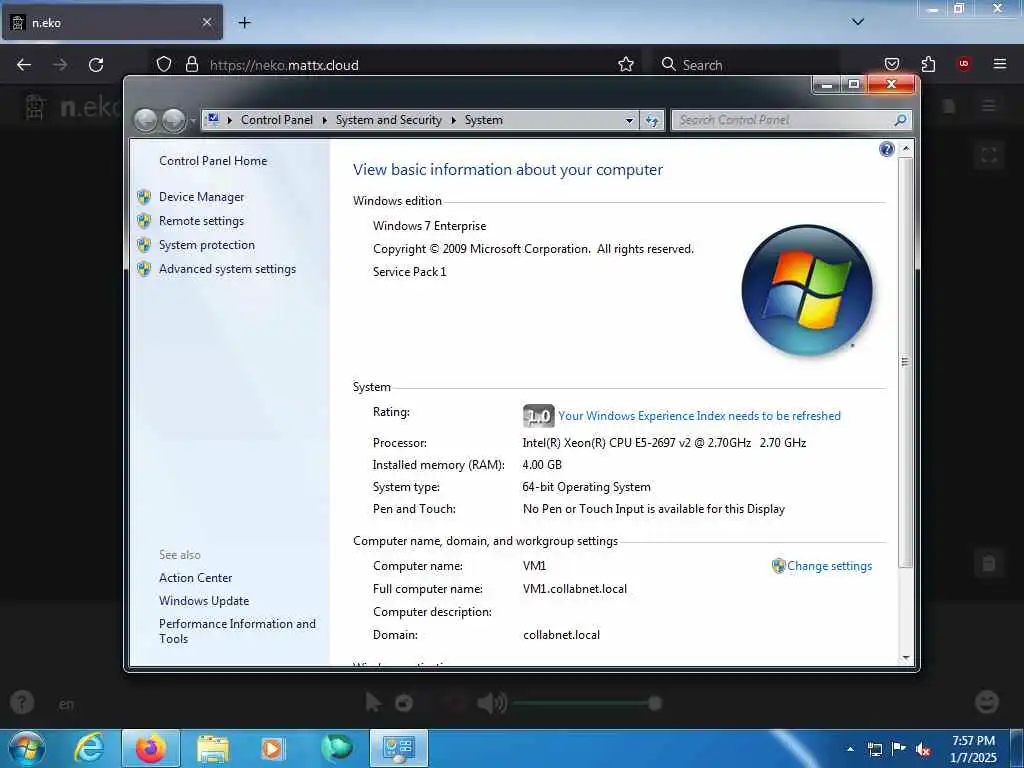1024x768 pixels.
Task: Adjust the neko volume slider
Action: point(586,703)
